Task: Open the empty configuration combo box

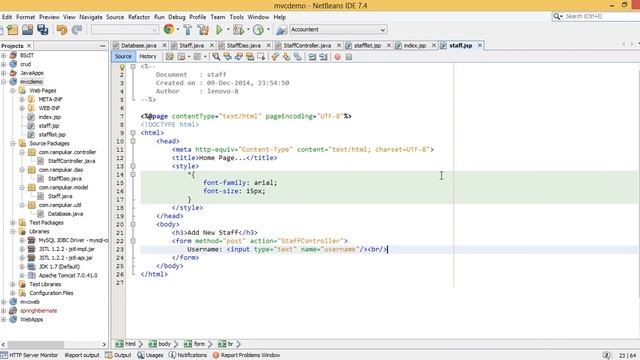Action: tap(125, 30)
